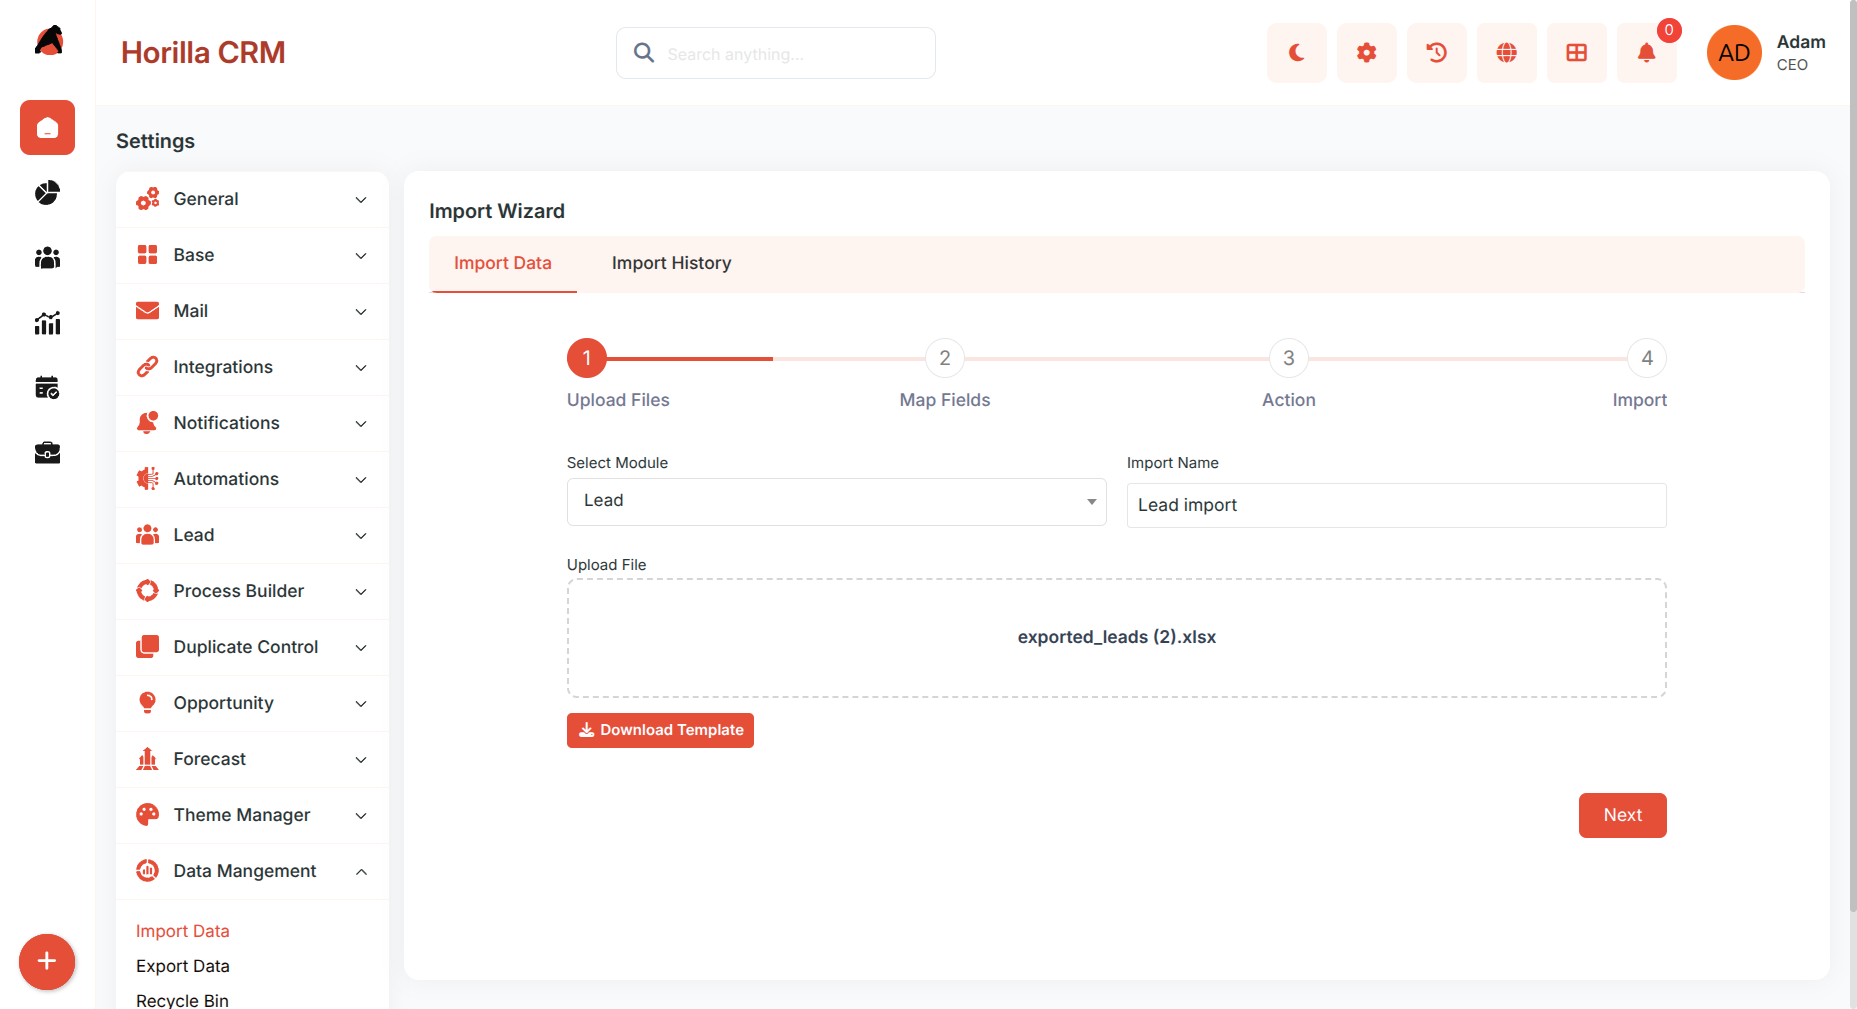Open language globe icon
Image resolution: width=1857 pixels, height=1009 pixels.
[1506, 53]
